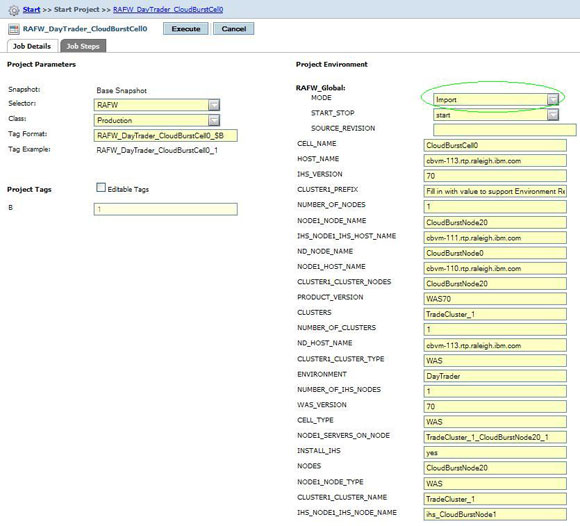Click the NODES input field
This screenshot has height=526, width=580.
495,468
